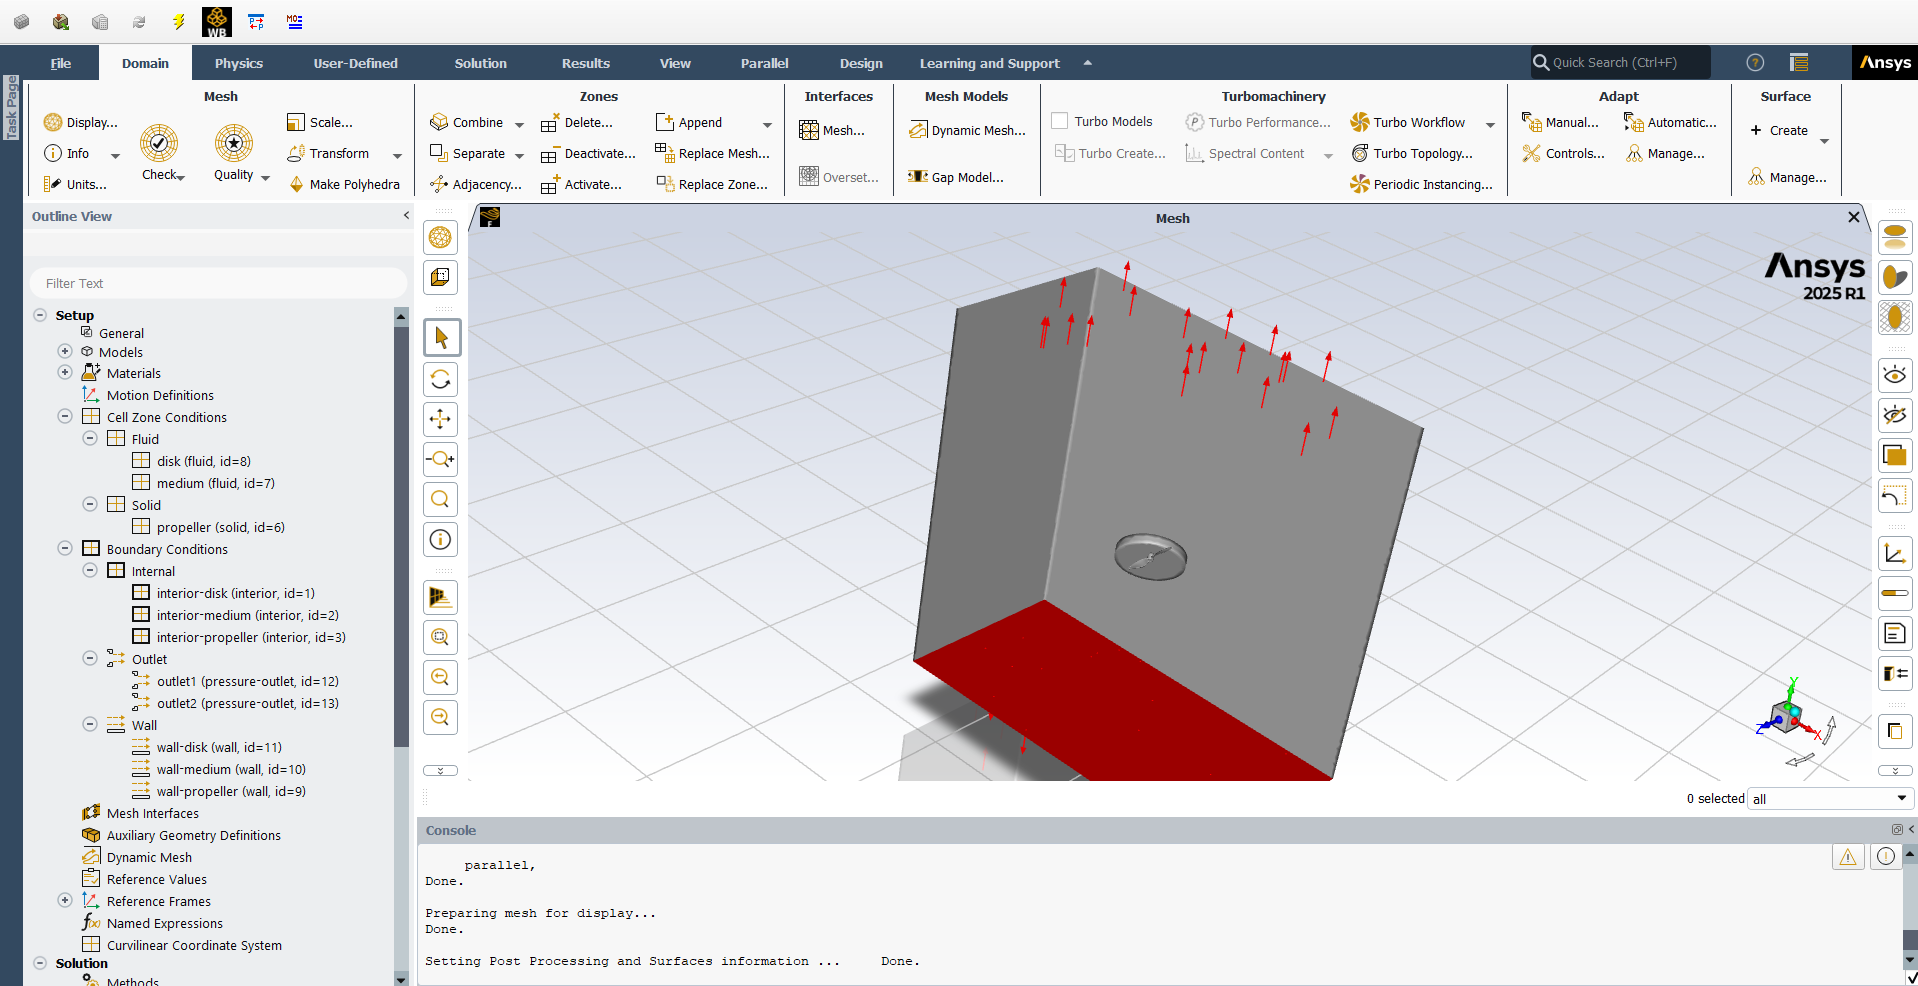Click the Make Polyhedra icon

(297, 184)
